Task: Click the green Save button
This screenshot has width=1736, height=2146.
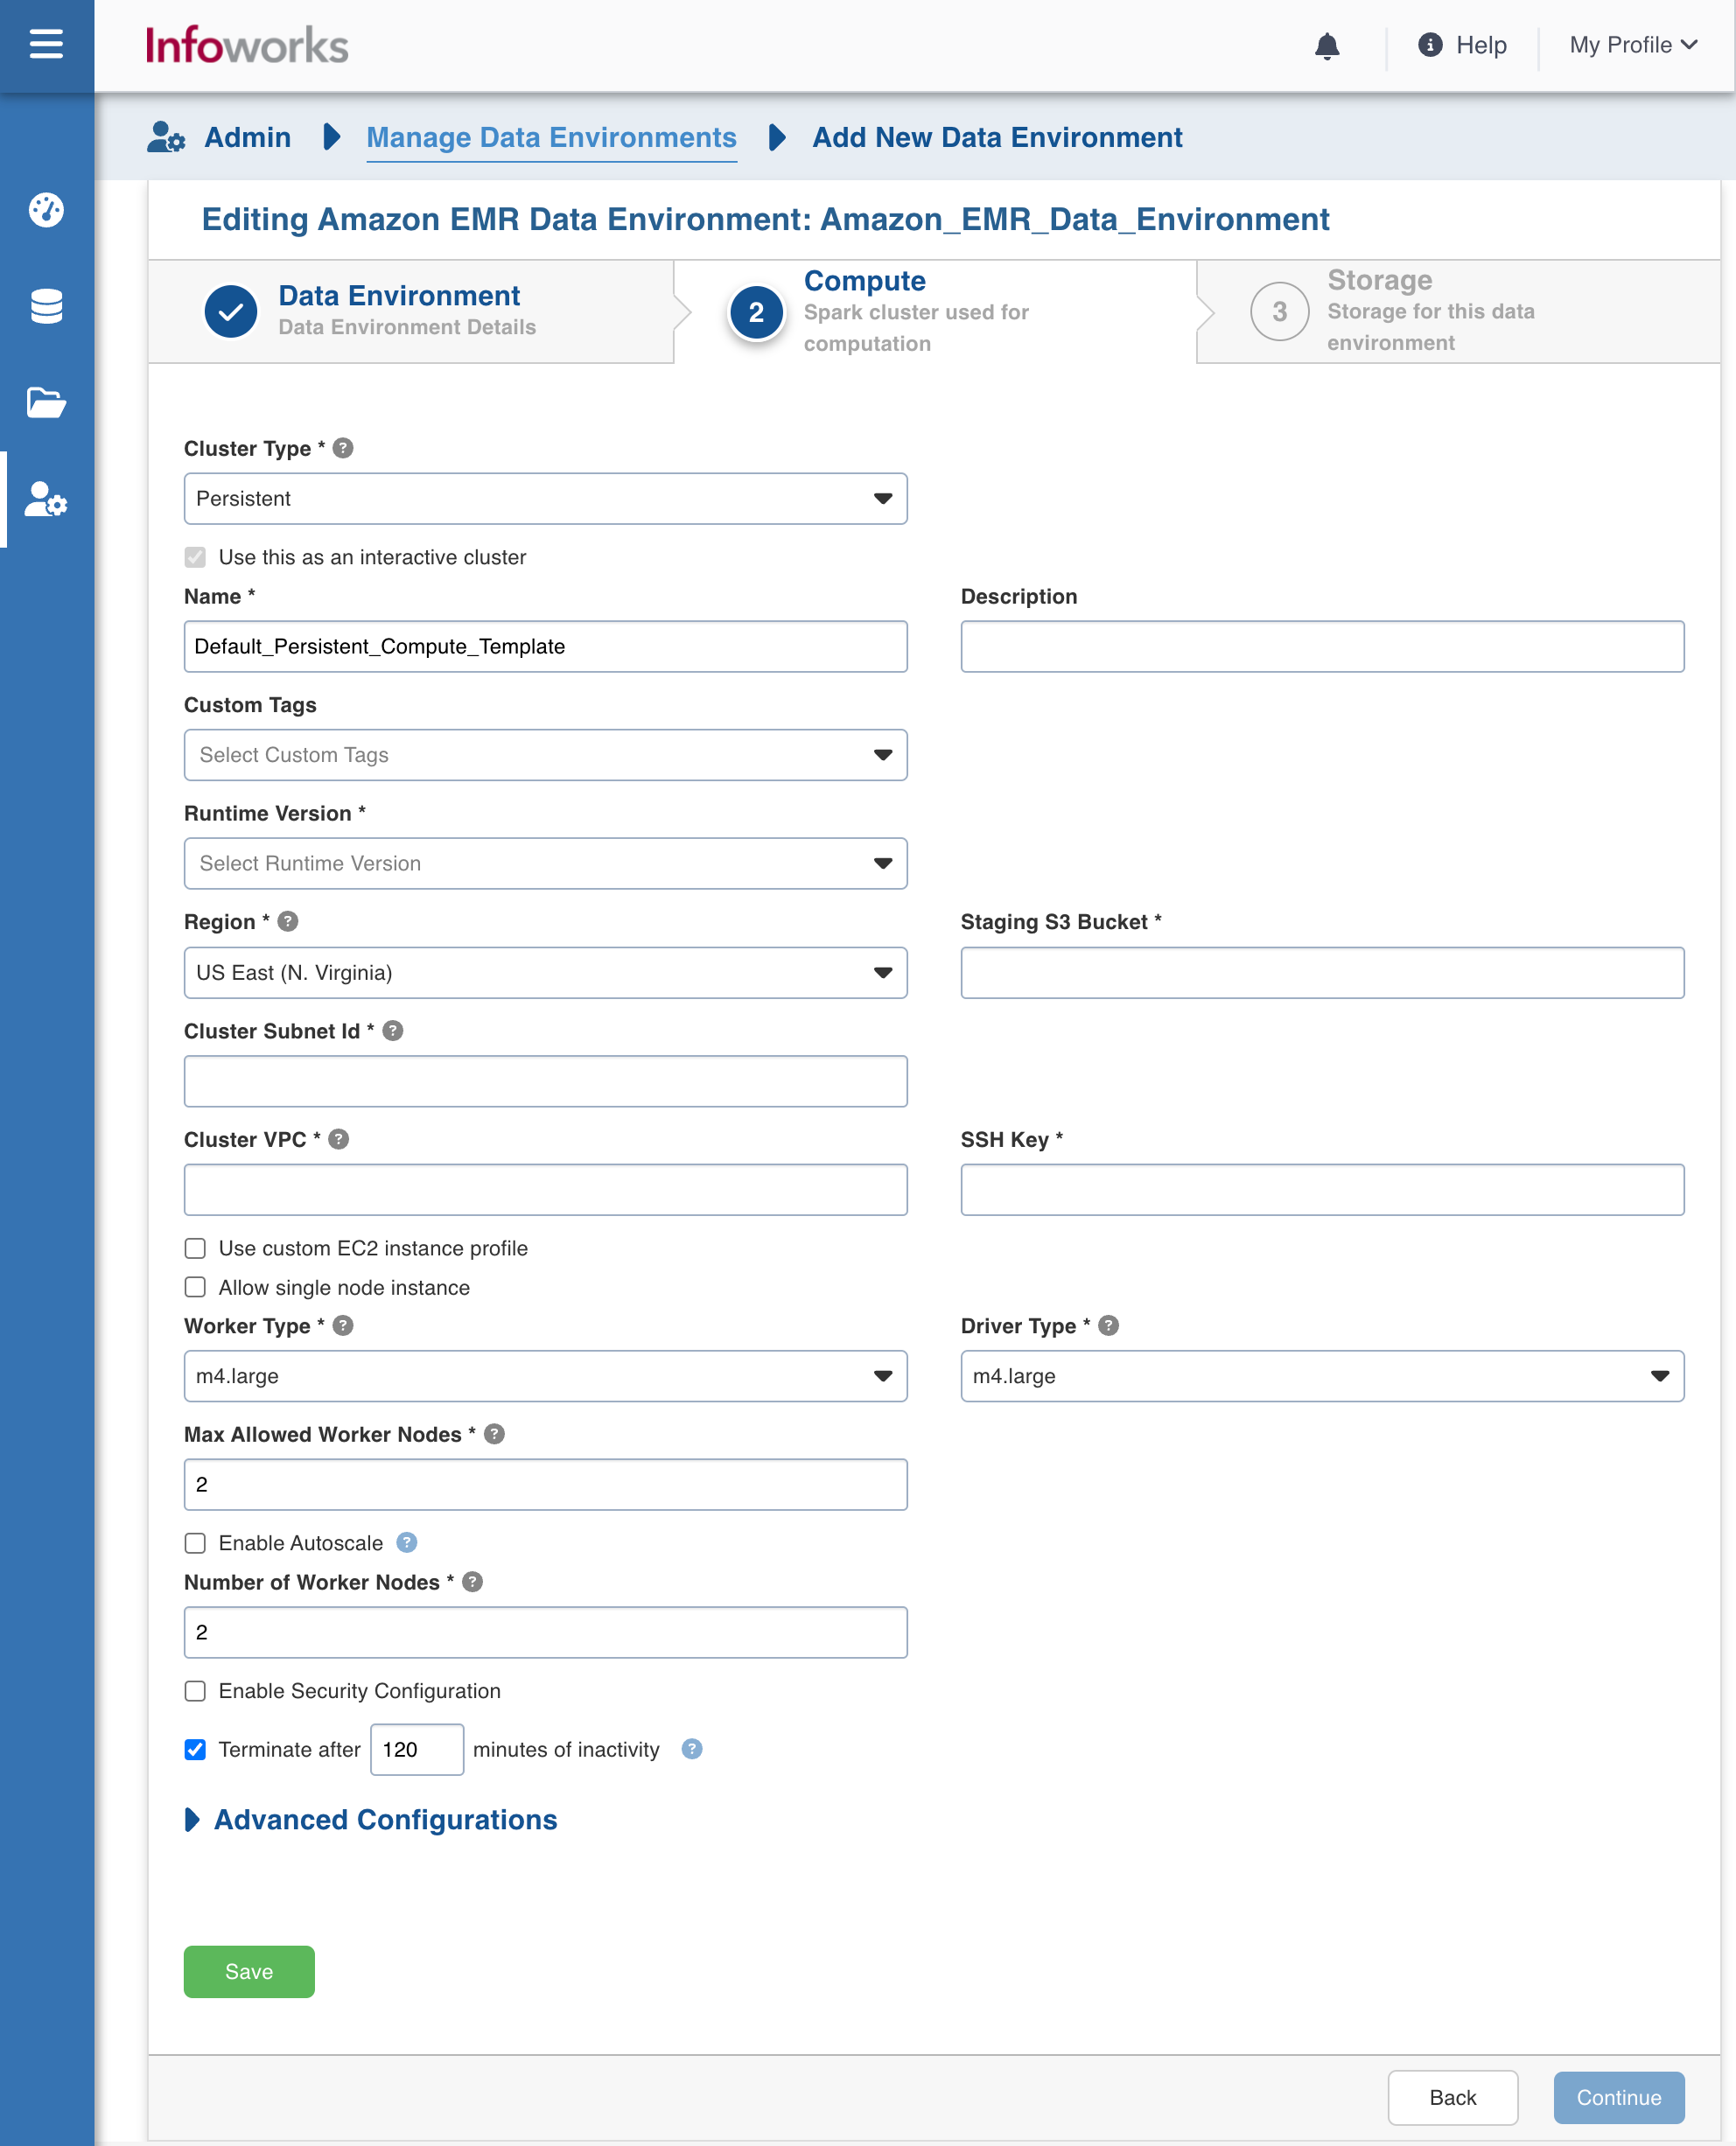Action: (249, 1971)
